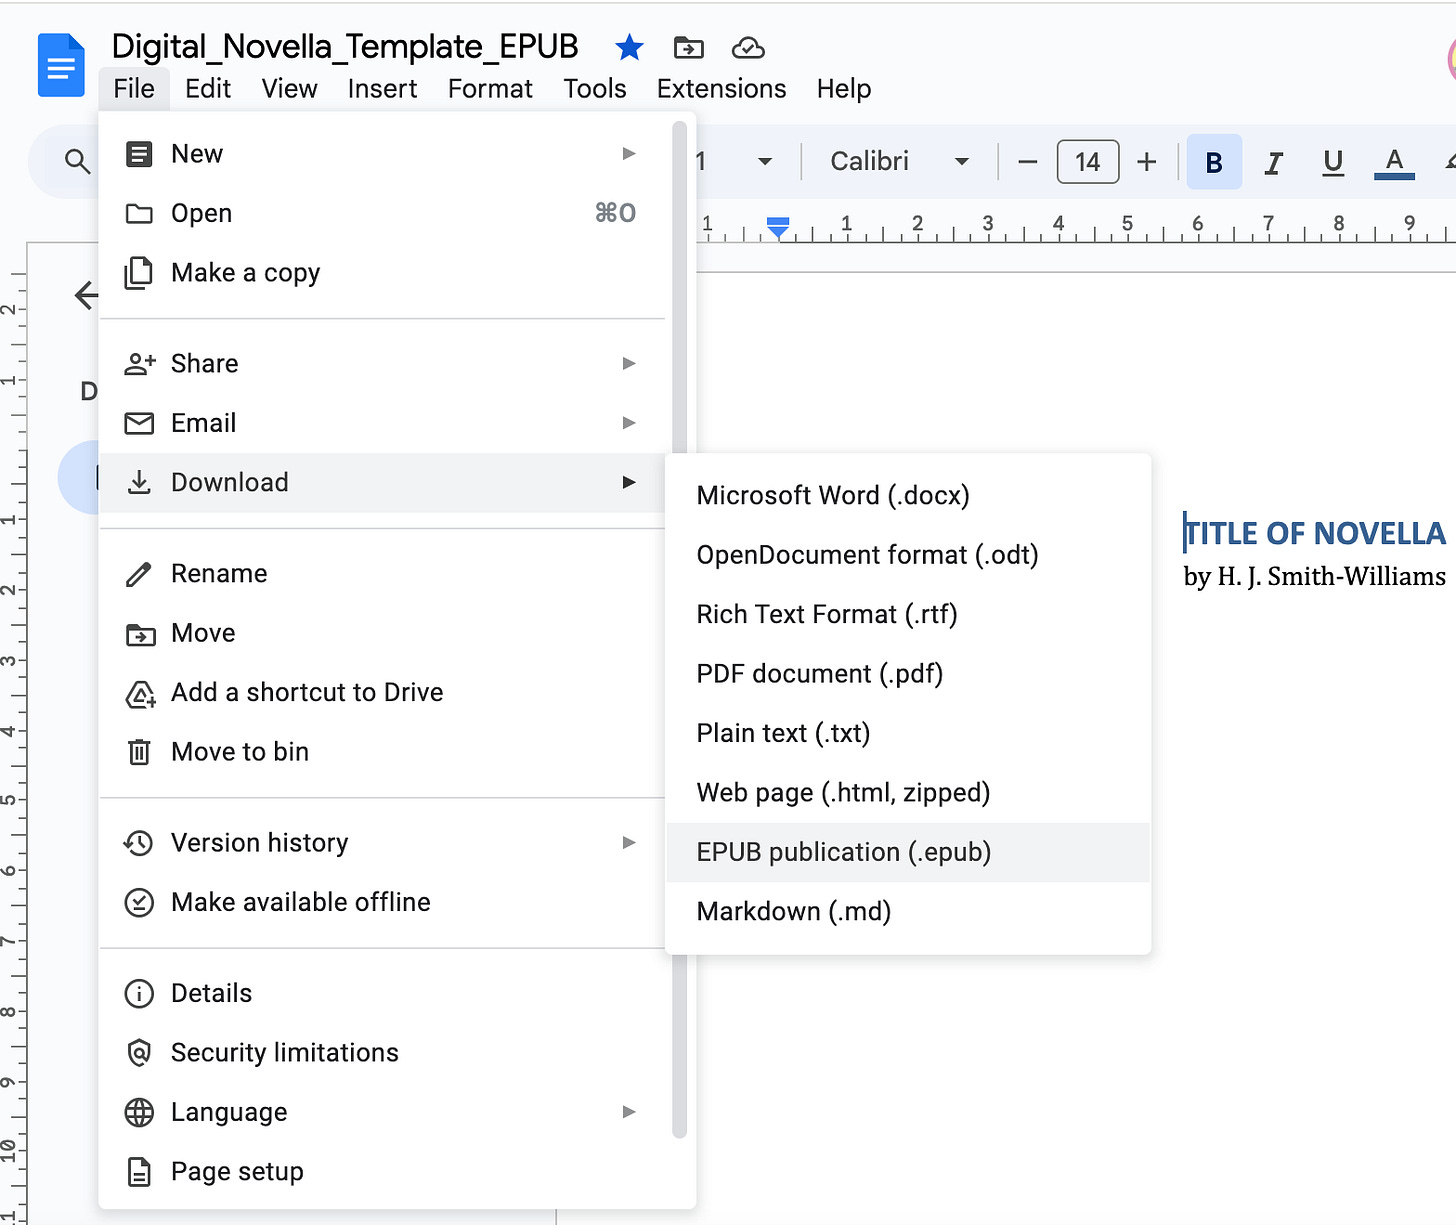Click the font size field showing 14

tap(1087, 162)
